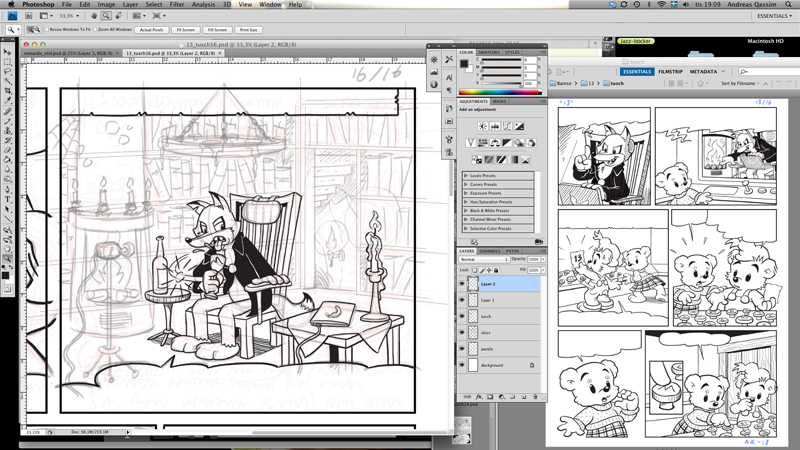Screen dimensions: 800x450
Task: Add a Color Balance adjustment
Action: 495,143
